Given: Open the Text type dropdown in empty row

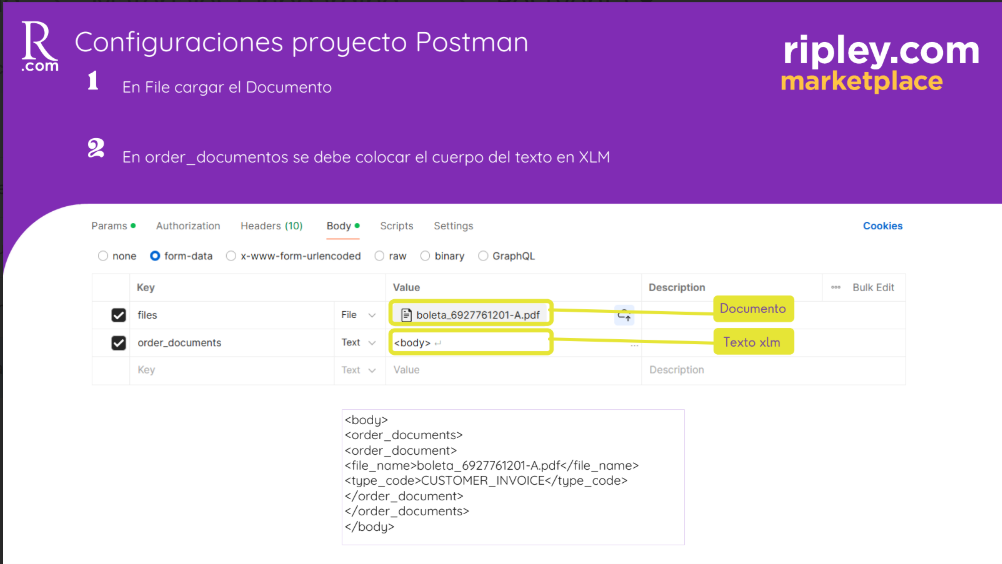Looking at the screenshot, I should click(358, 370).
